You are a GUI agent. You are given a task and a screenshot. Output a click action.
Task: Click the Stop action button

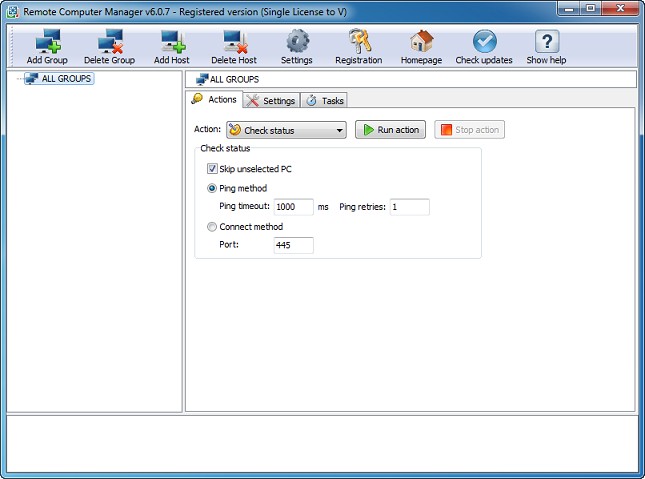coord(469,130)
